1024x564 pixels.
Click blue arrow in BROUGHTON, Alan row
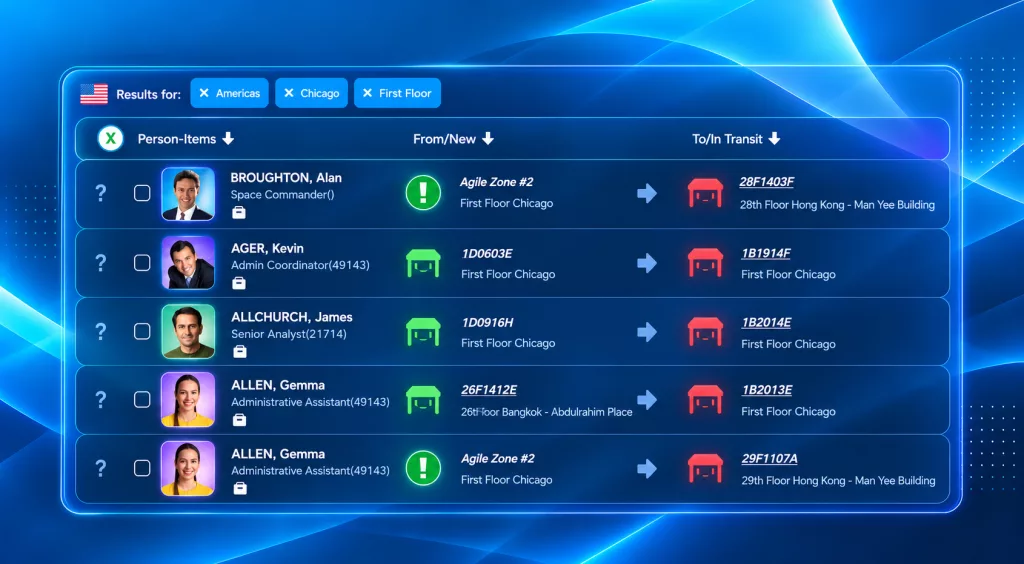click(647, 193)
